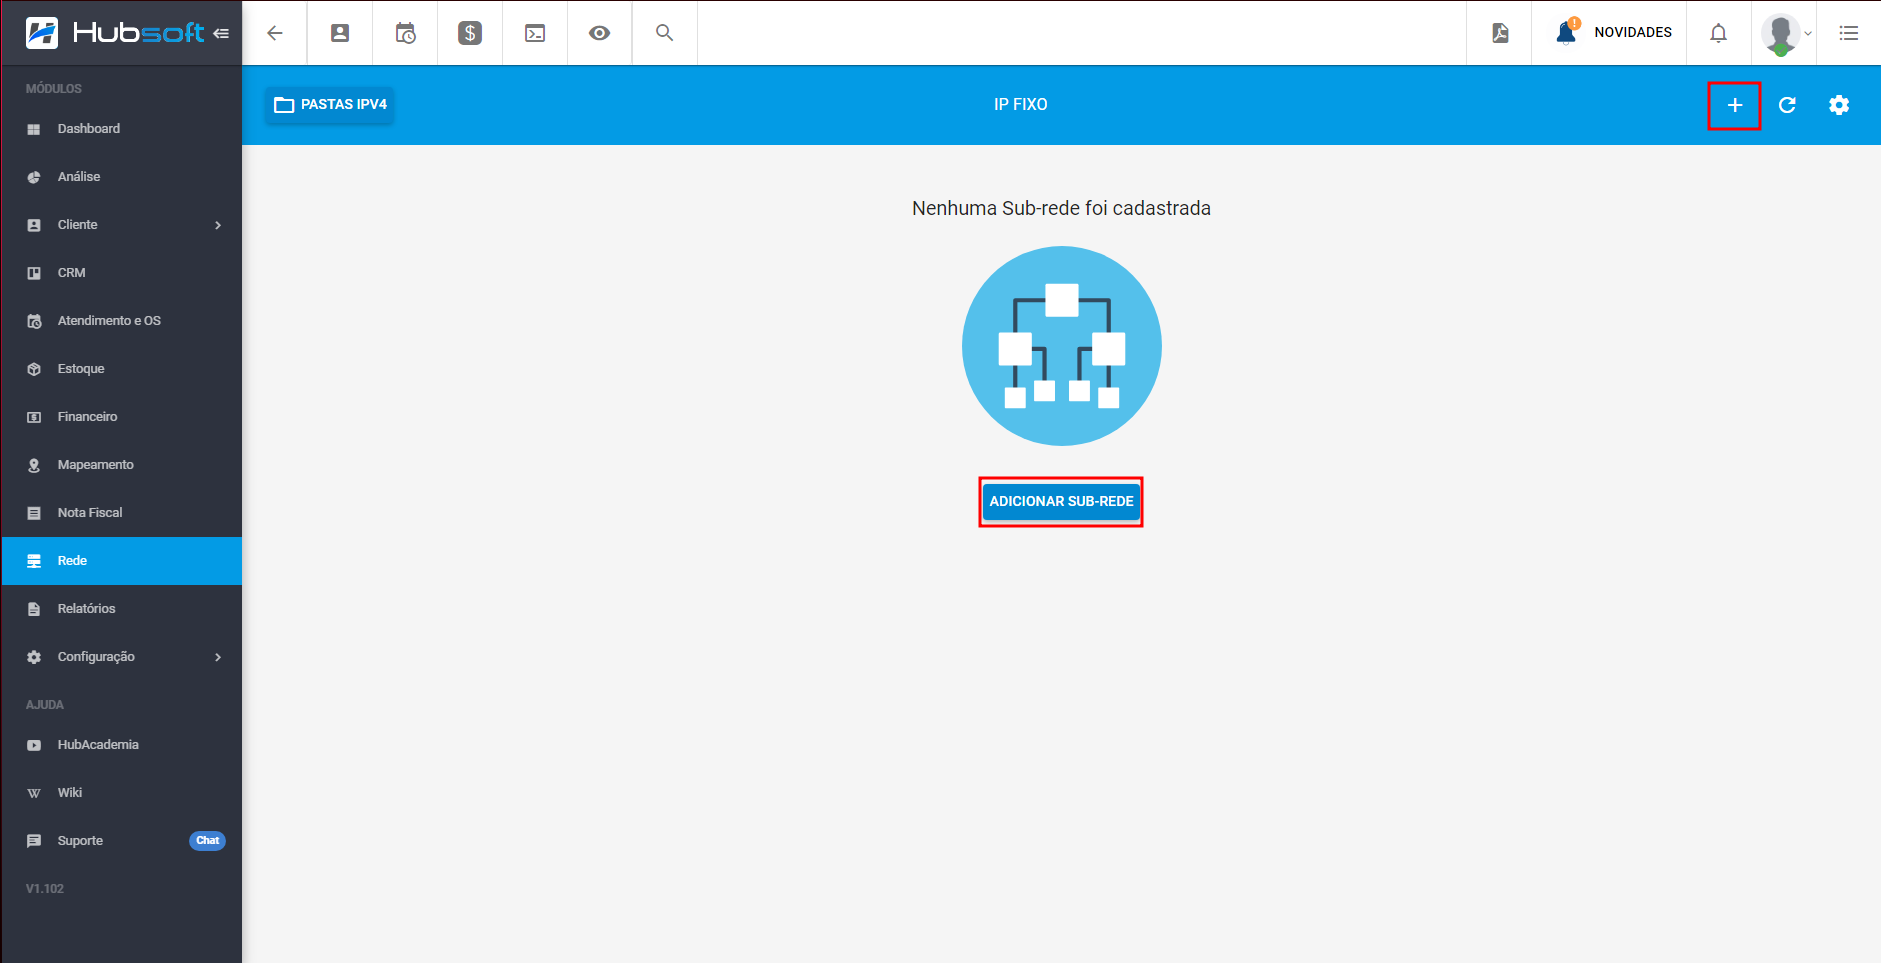Open the dollar sign financial toolbar icon
This screenshot has width=1881, height=963.
point(470,33)
